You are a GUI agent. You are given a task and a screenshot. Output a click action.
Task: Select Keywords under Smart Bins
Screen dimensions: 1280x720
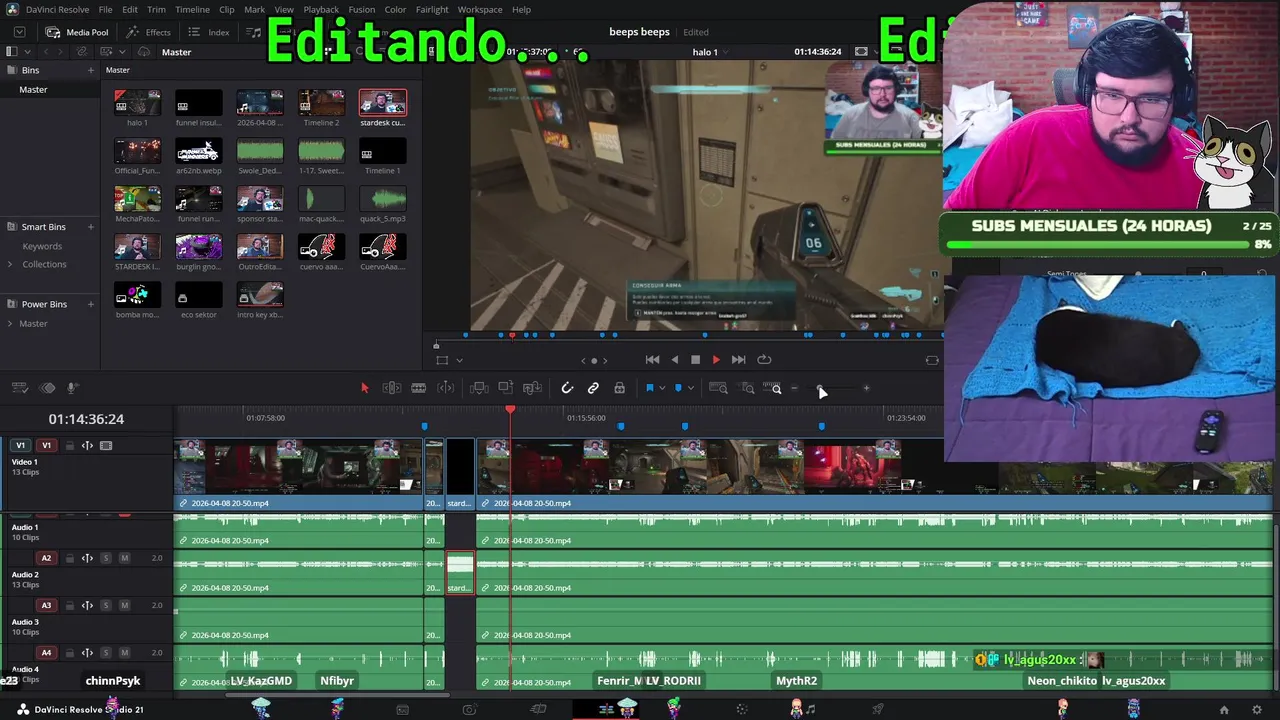click(x=42, y=246)
